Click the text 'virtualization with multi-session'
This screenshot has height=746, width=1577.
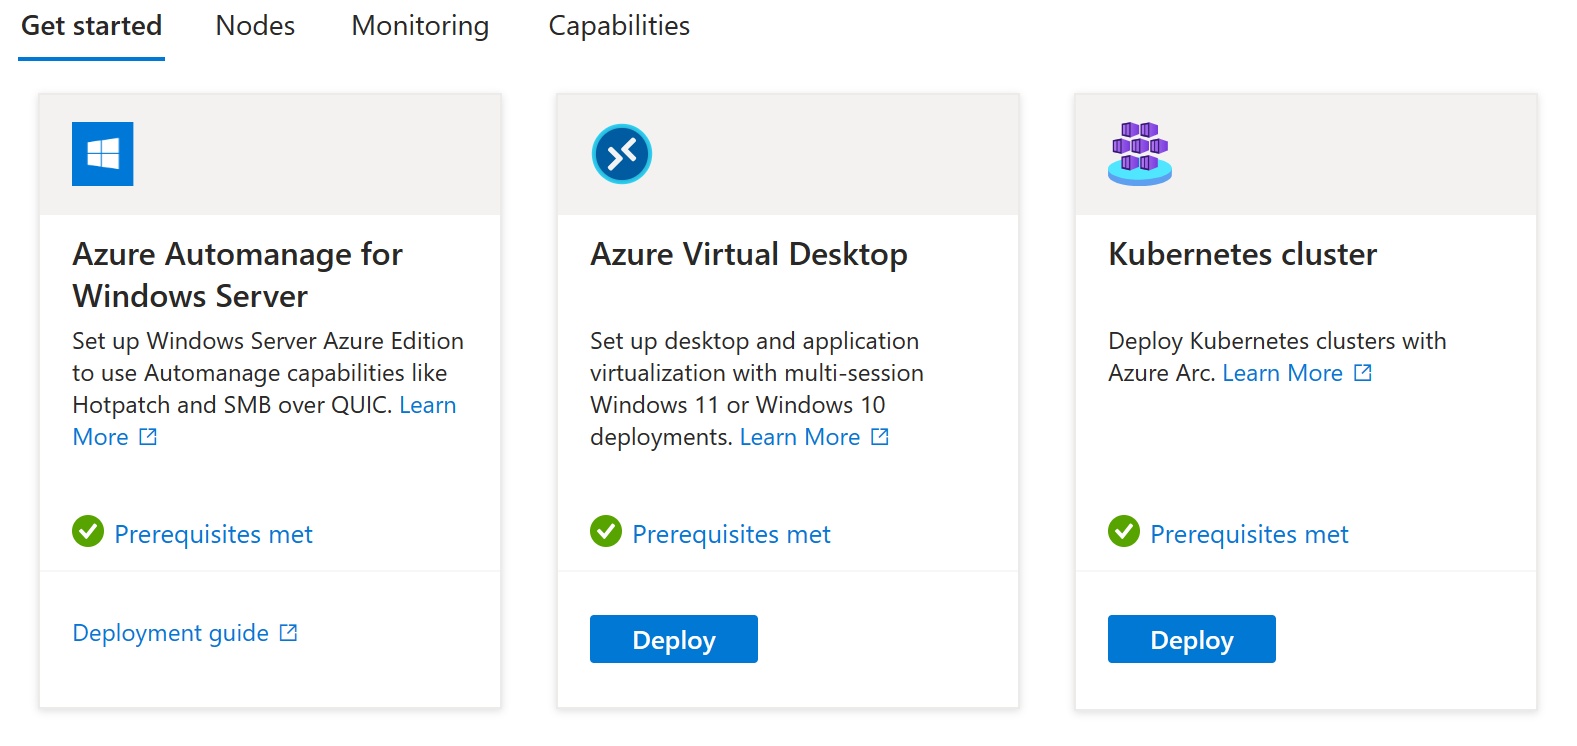click(757, 373)
